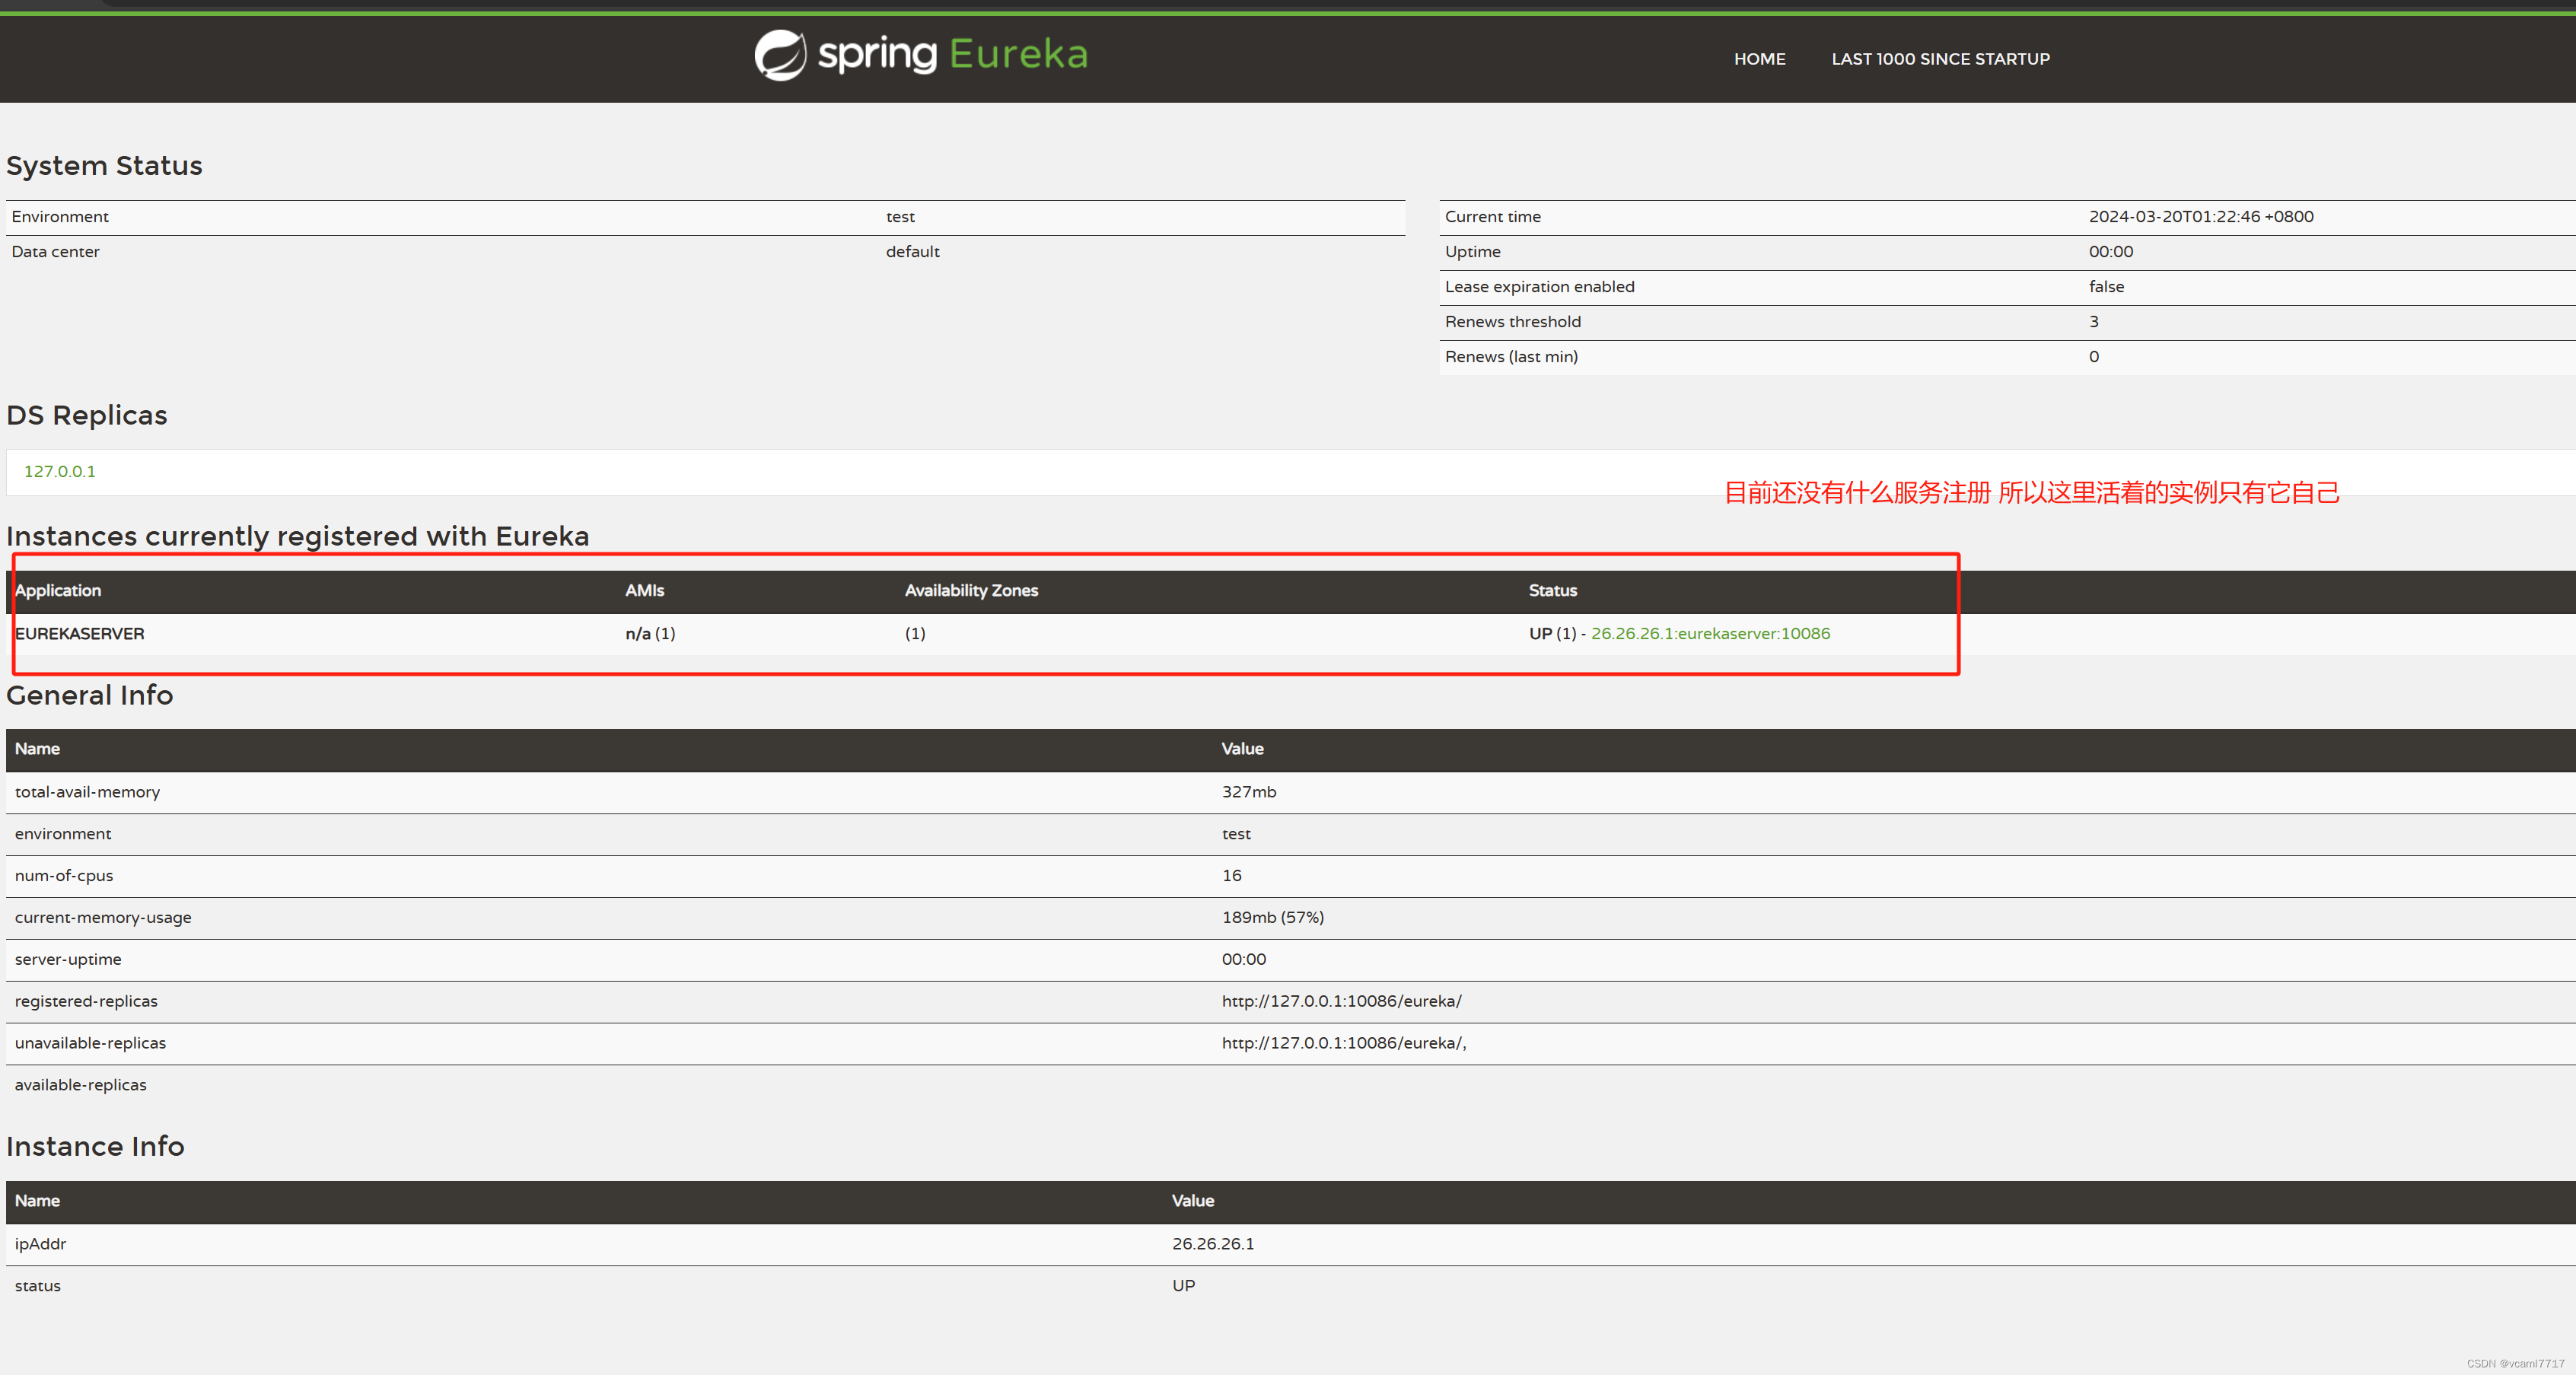
Task: Select the Lease expiration enabled value false
Action: (x=2106, y=286)
